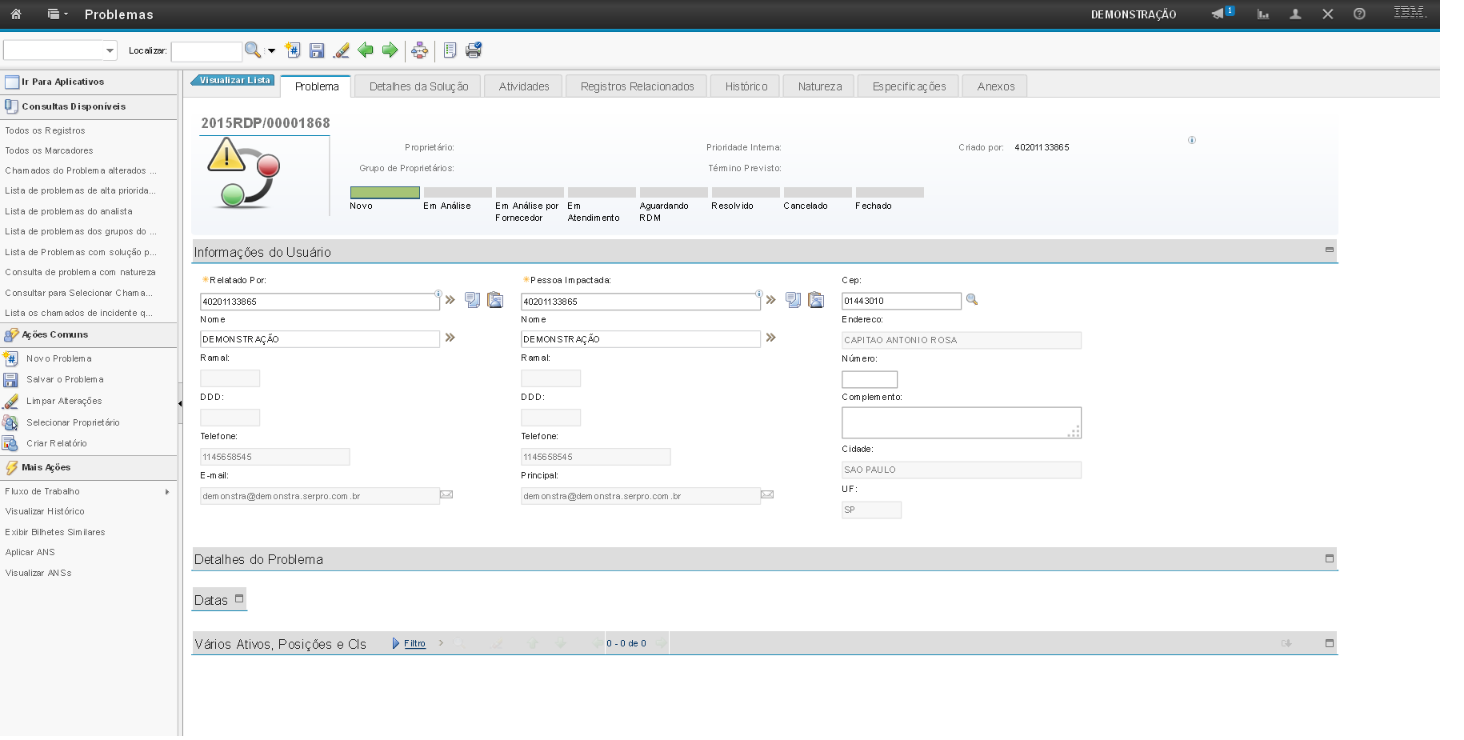Click the Filtro link in assets table

pyautogui.click(x=415, y=644)
